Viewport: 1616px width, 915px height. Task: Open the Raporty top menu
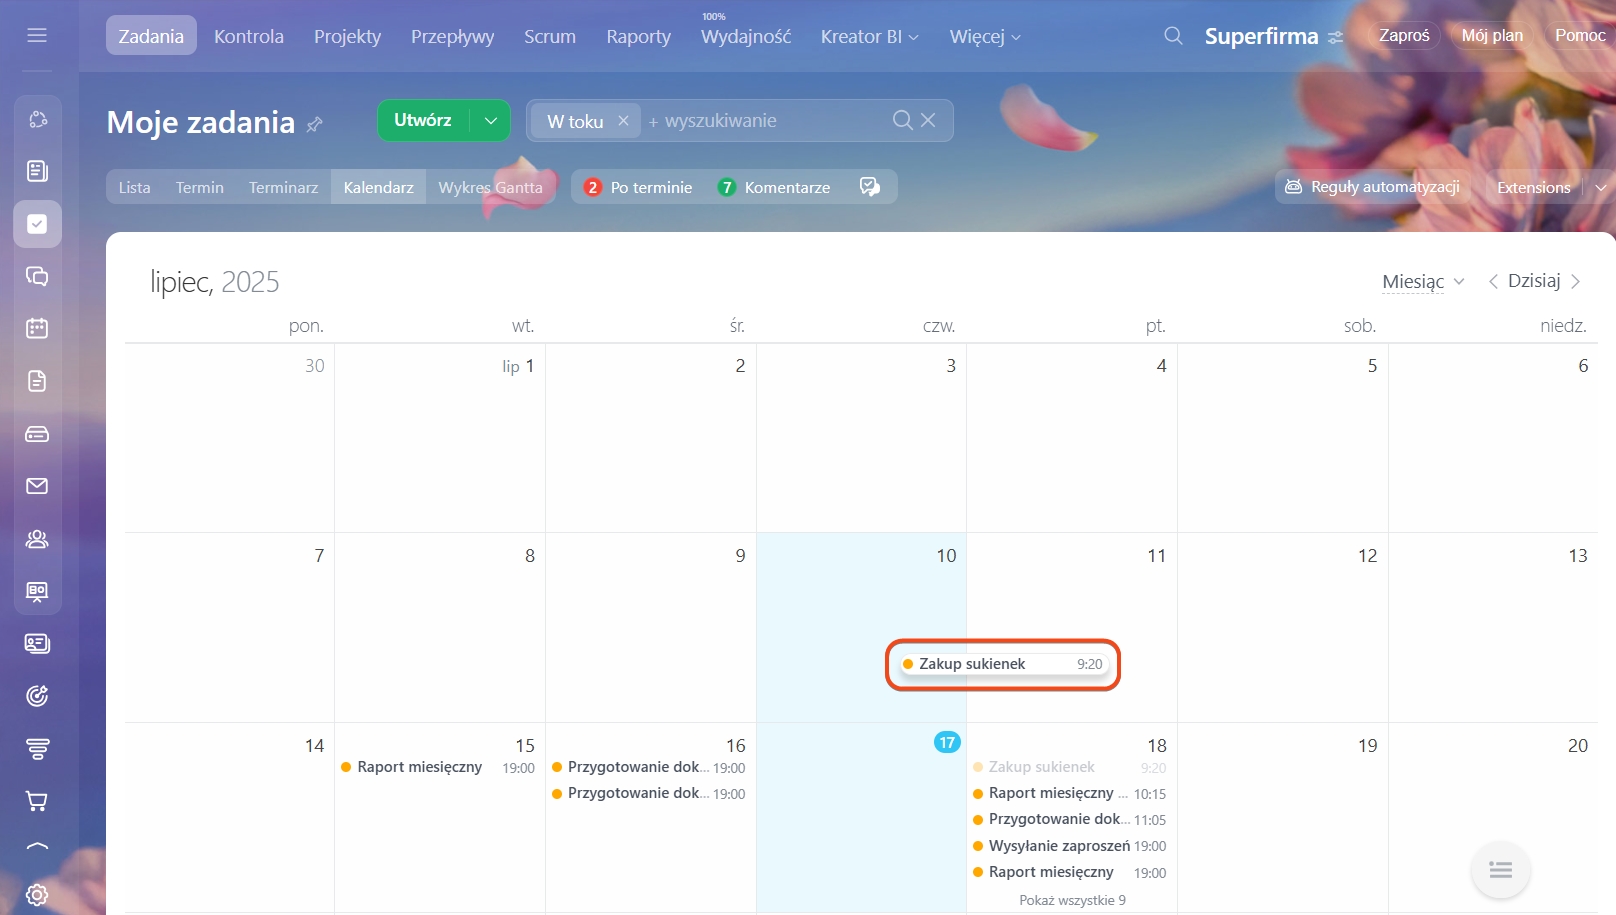click(638, 37)
